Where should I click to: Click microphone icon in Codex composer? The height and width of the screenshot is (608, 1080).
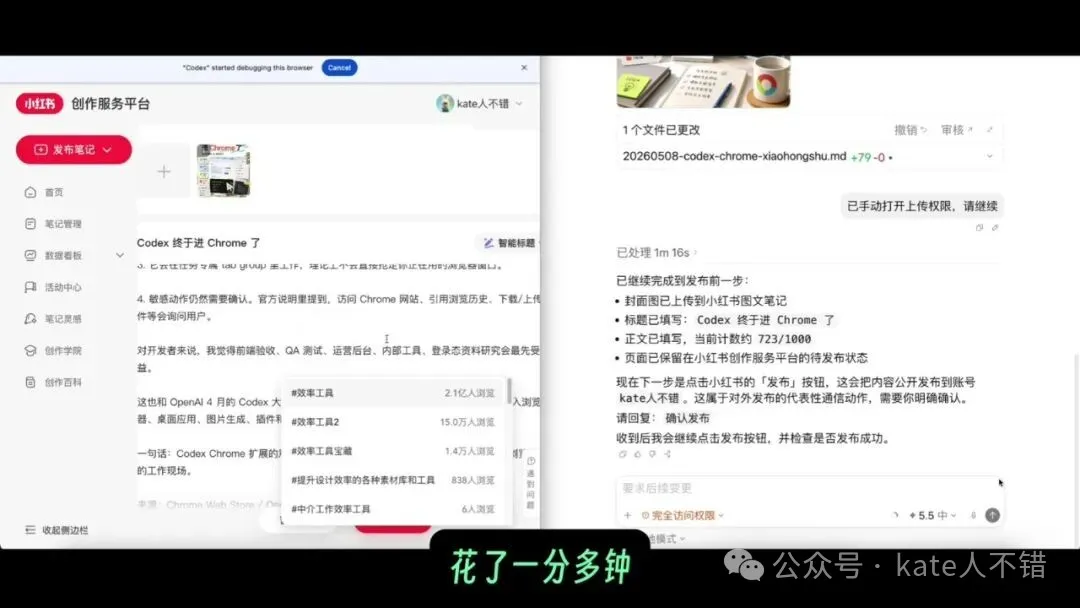973,515
